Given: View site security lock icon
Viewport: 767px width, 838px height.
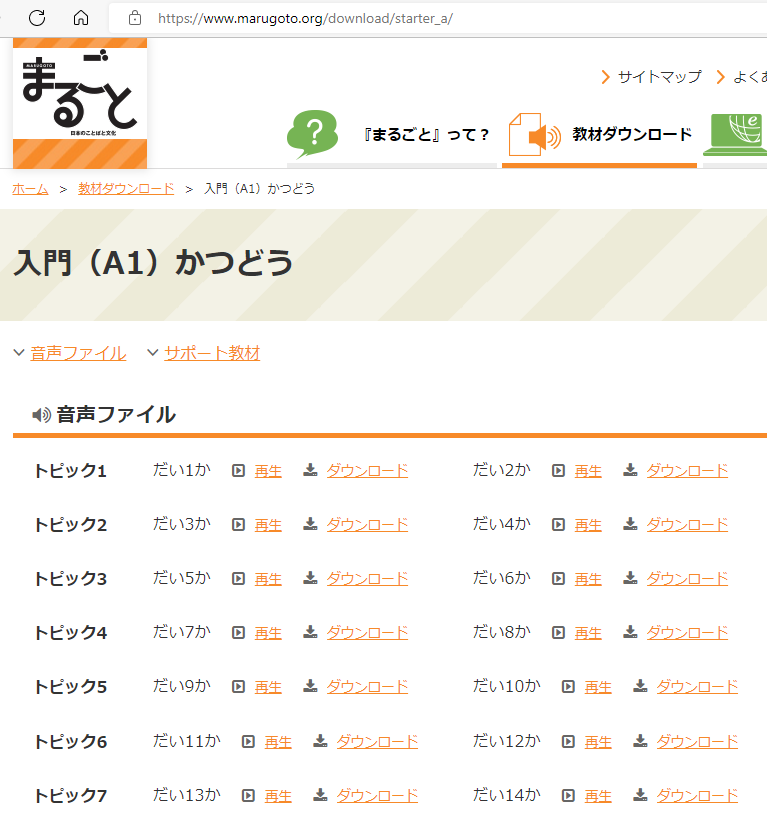Looking at the screenshot, I should click(x=135, y=18).
